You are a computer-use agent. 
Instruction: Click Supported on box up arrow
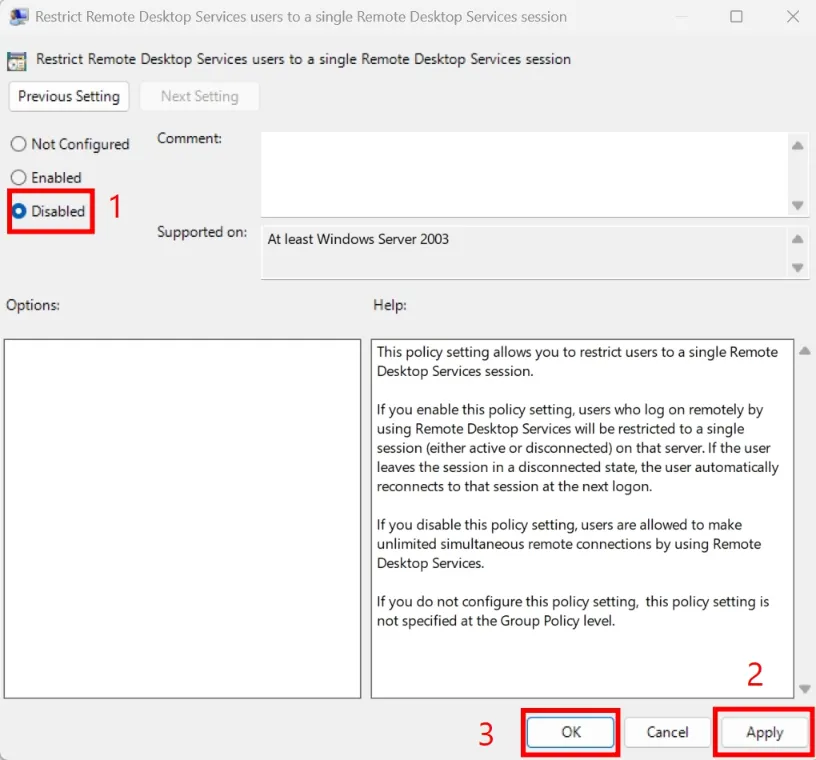pos(797,240)
